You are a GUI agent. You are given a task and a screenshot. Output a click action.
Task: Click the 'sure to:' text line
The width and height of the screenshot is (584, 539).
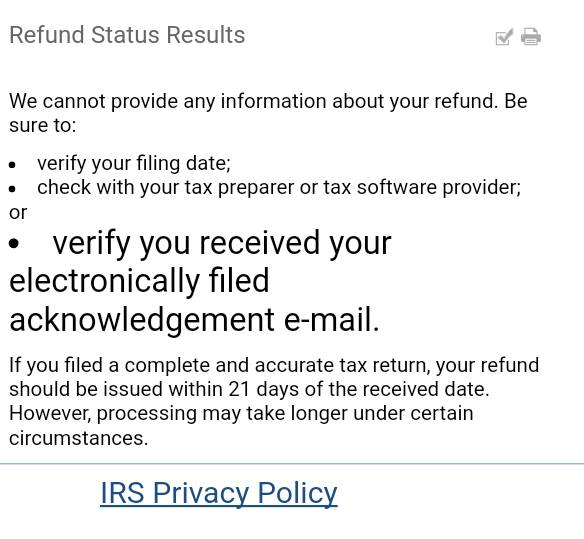(x=42, y=126)
